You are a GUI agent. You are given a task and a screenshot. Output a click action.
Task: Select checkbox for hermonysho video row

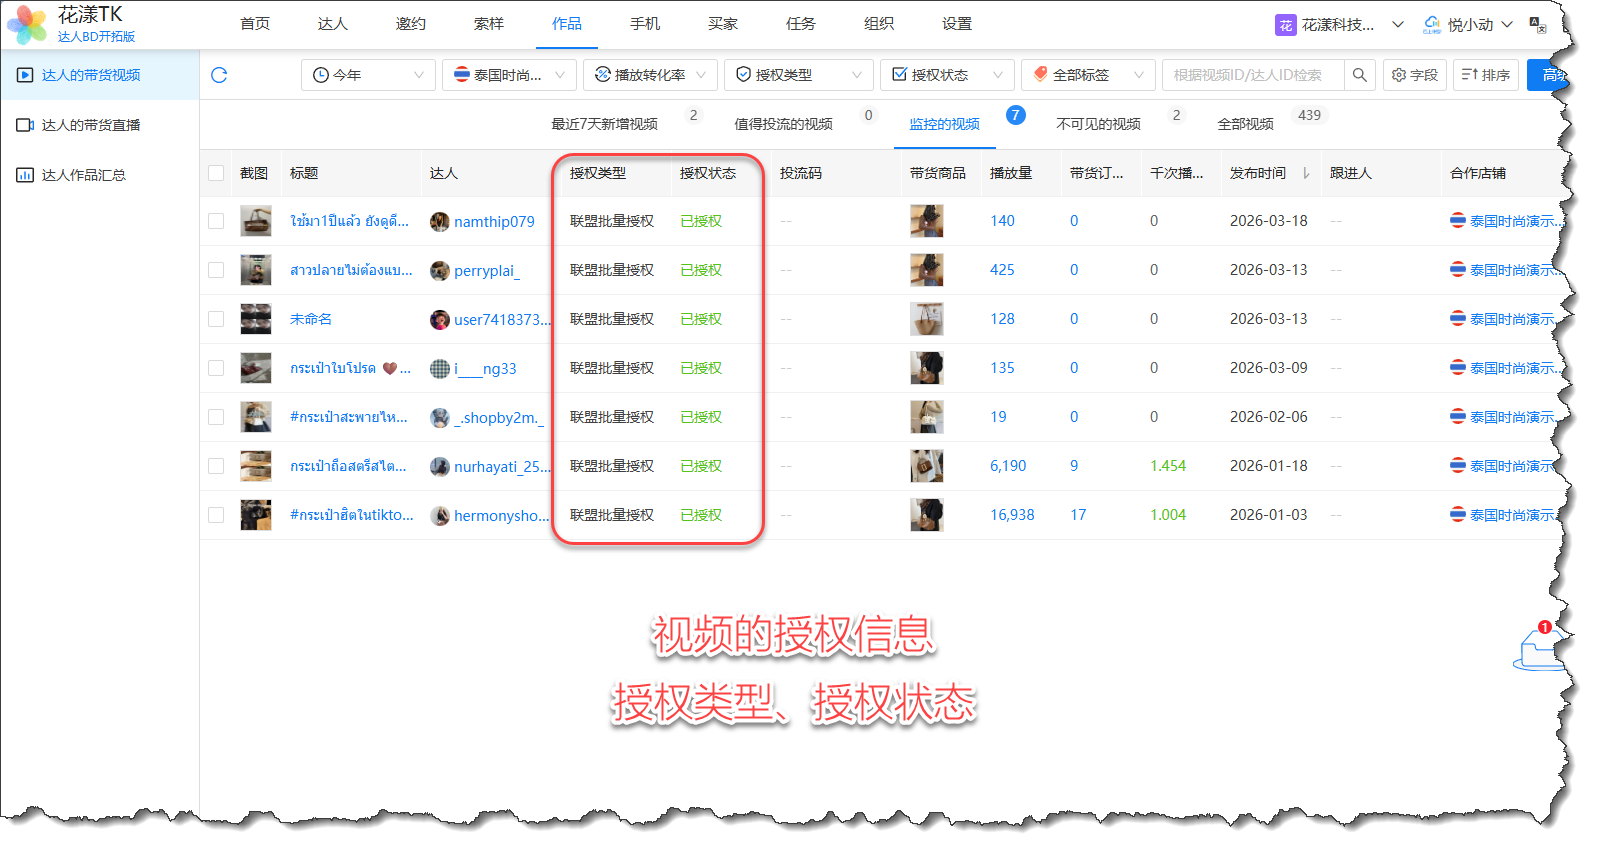click(x=216, y=515)
